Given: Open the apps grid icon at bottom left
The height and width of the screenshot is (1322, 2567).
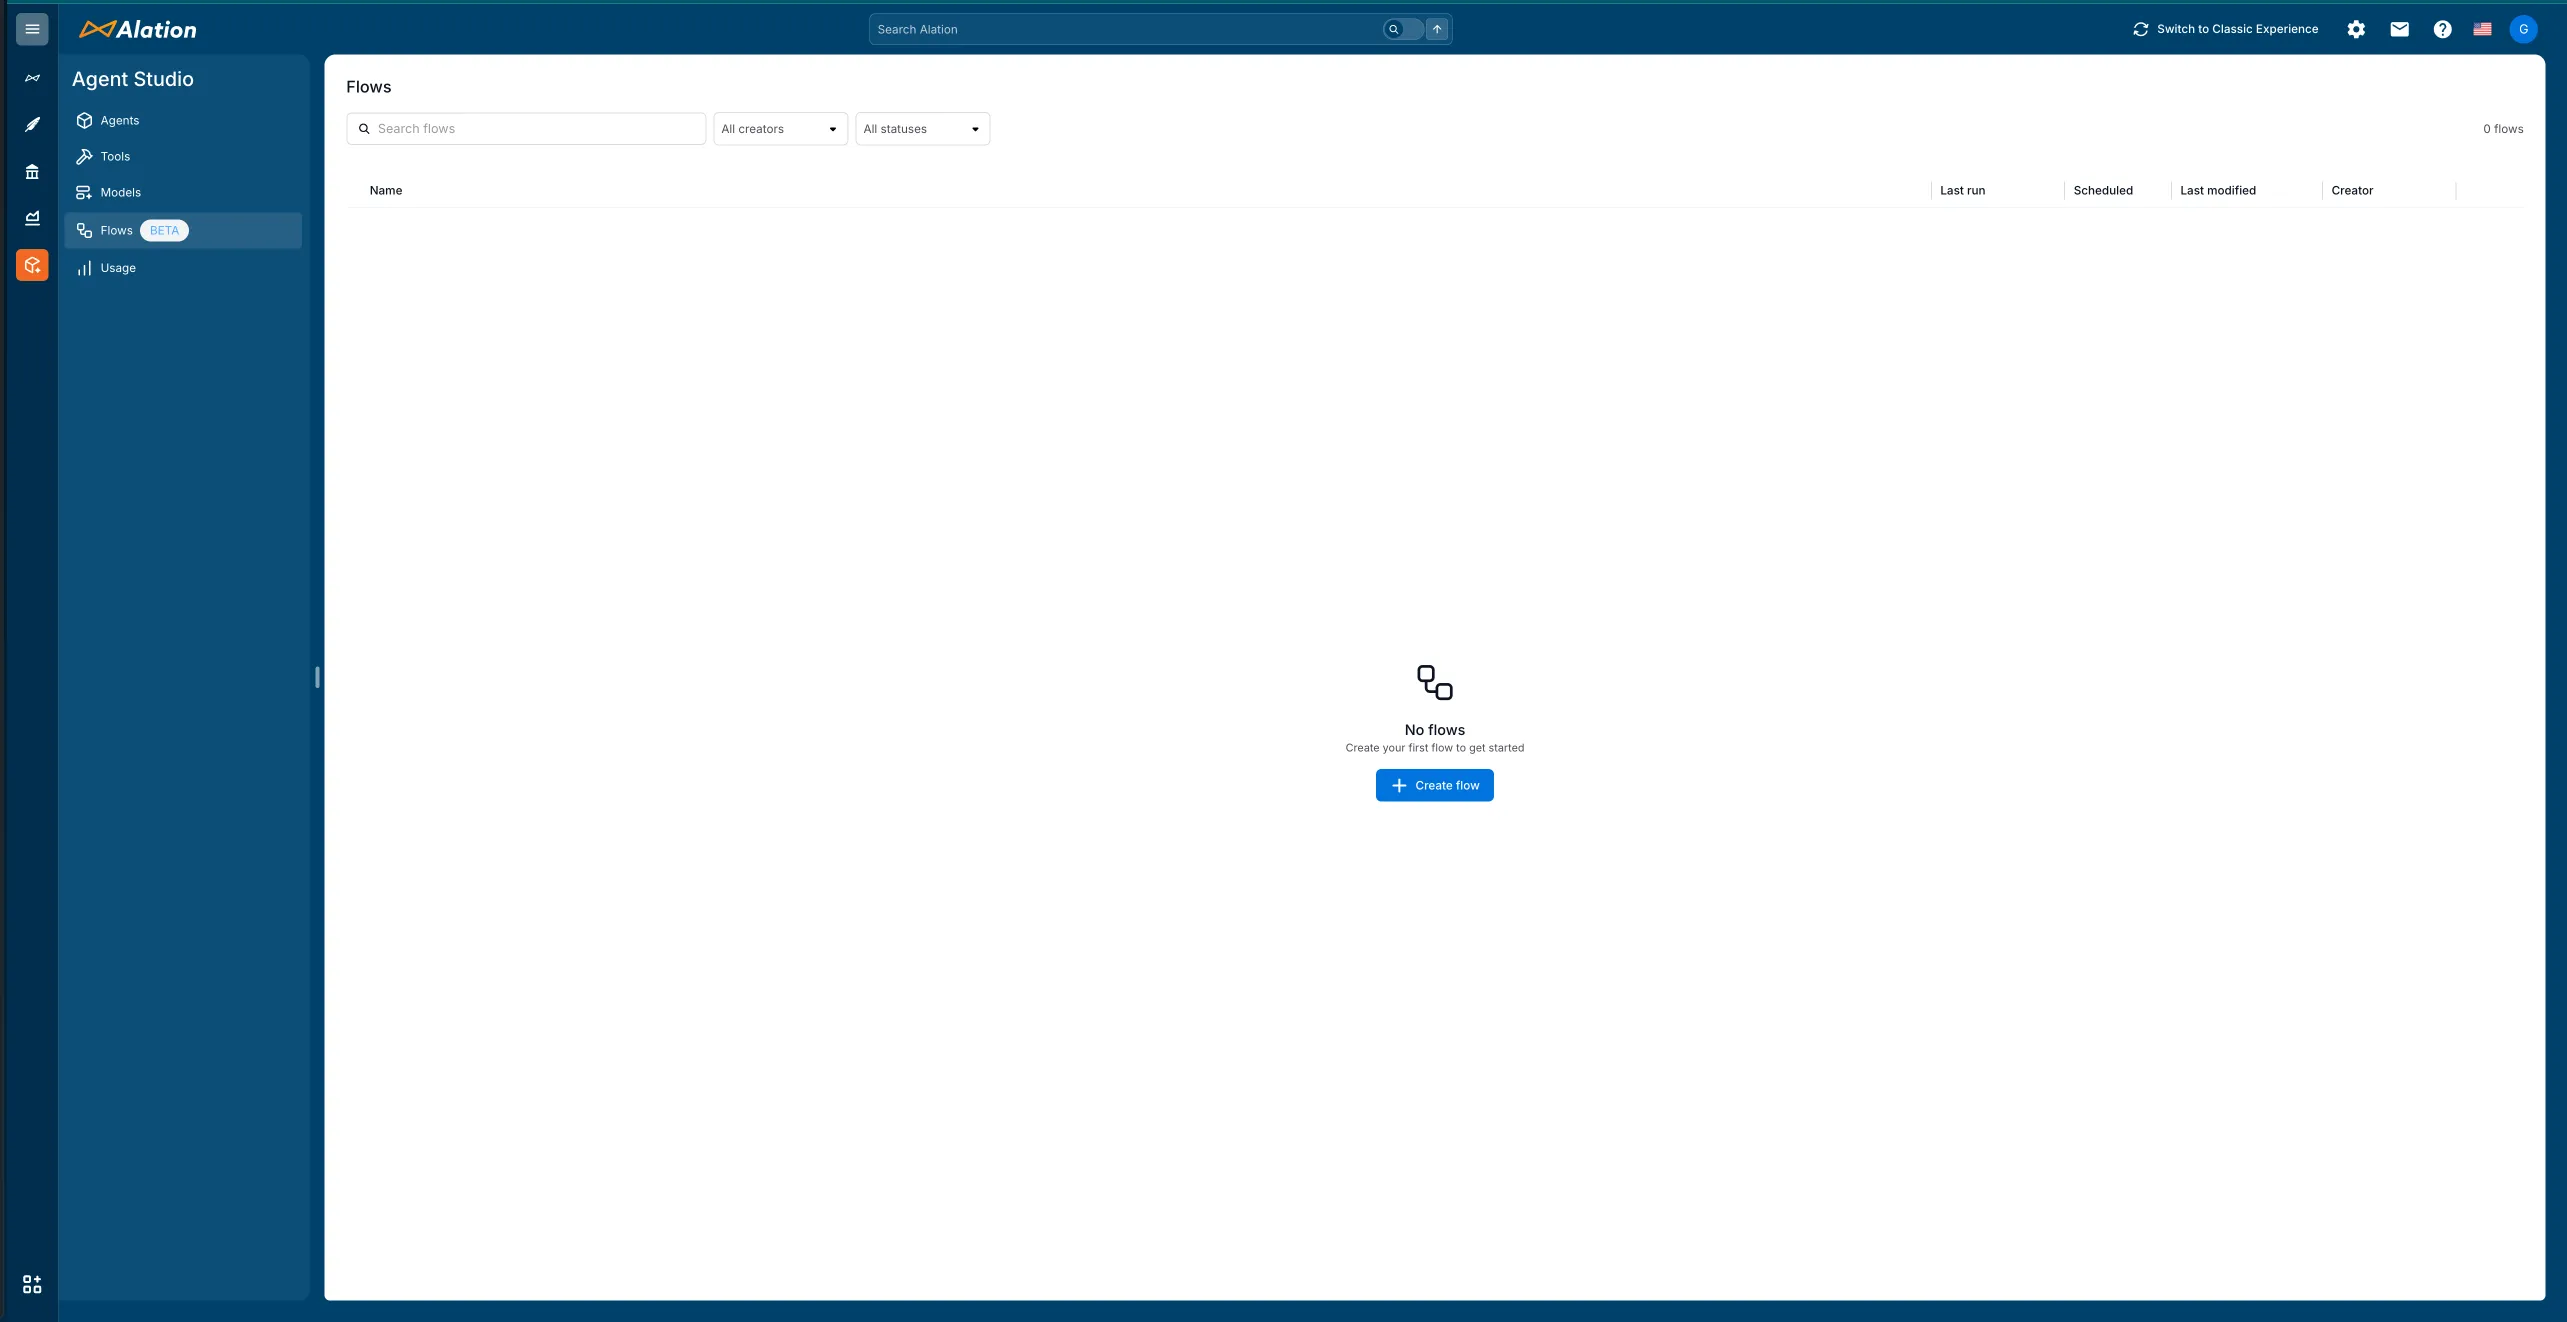Looking at the screenshot, I should point(31,1283).
